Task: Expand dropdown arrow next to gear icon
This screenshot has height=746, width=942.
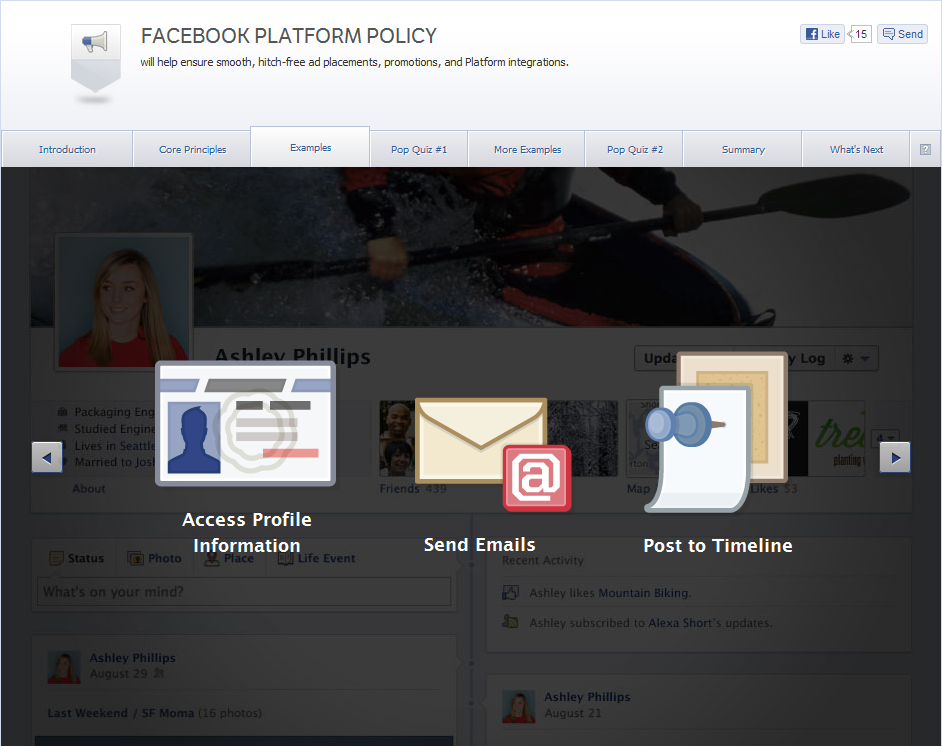Action: tap(865, 359)
